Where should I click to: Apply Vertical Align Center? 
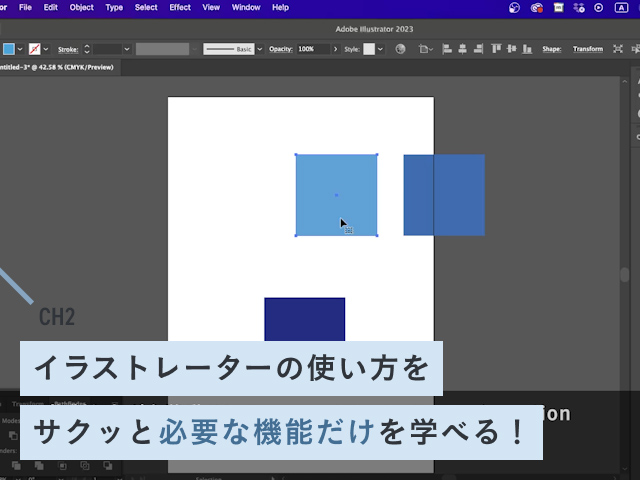[x=511, y=49]
